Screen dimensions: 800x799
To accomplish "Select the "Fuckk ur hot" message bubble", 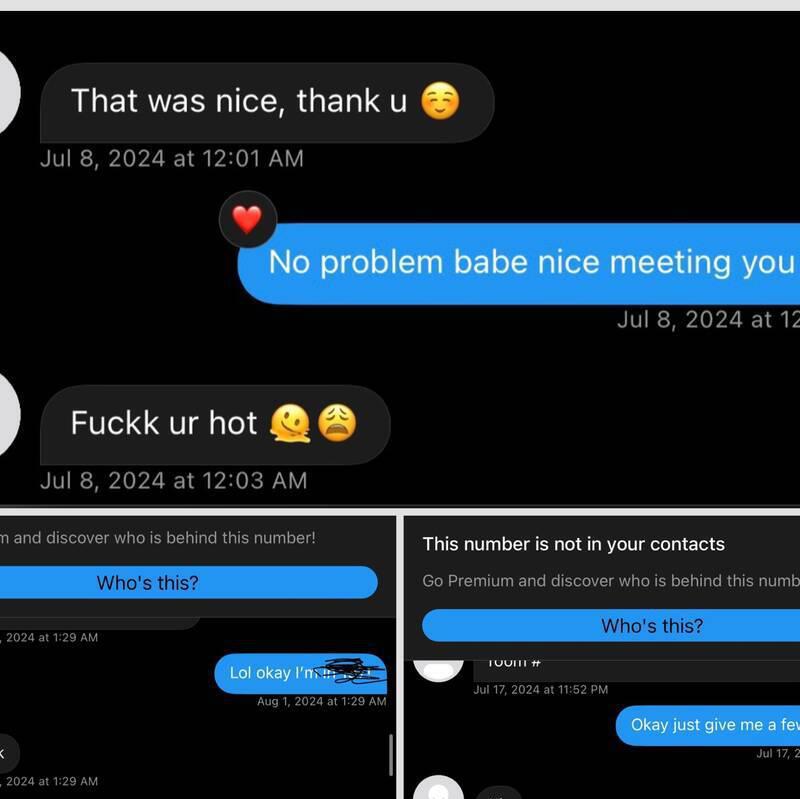I will tap(215, 425).
